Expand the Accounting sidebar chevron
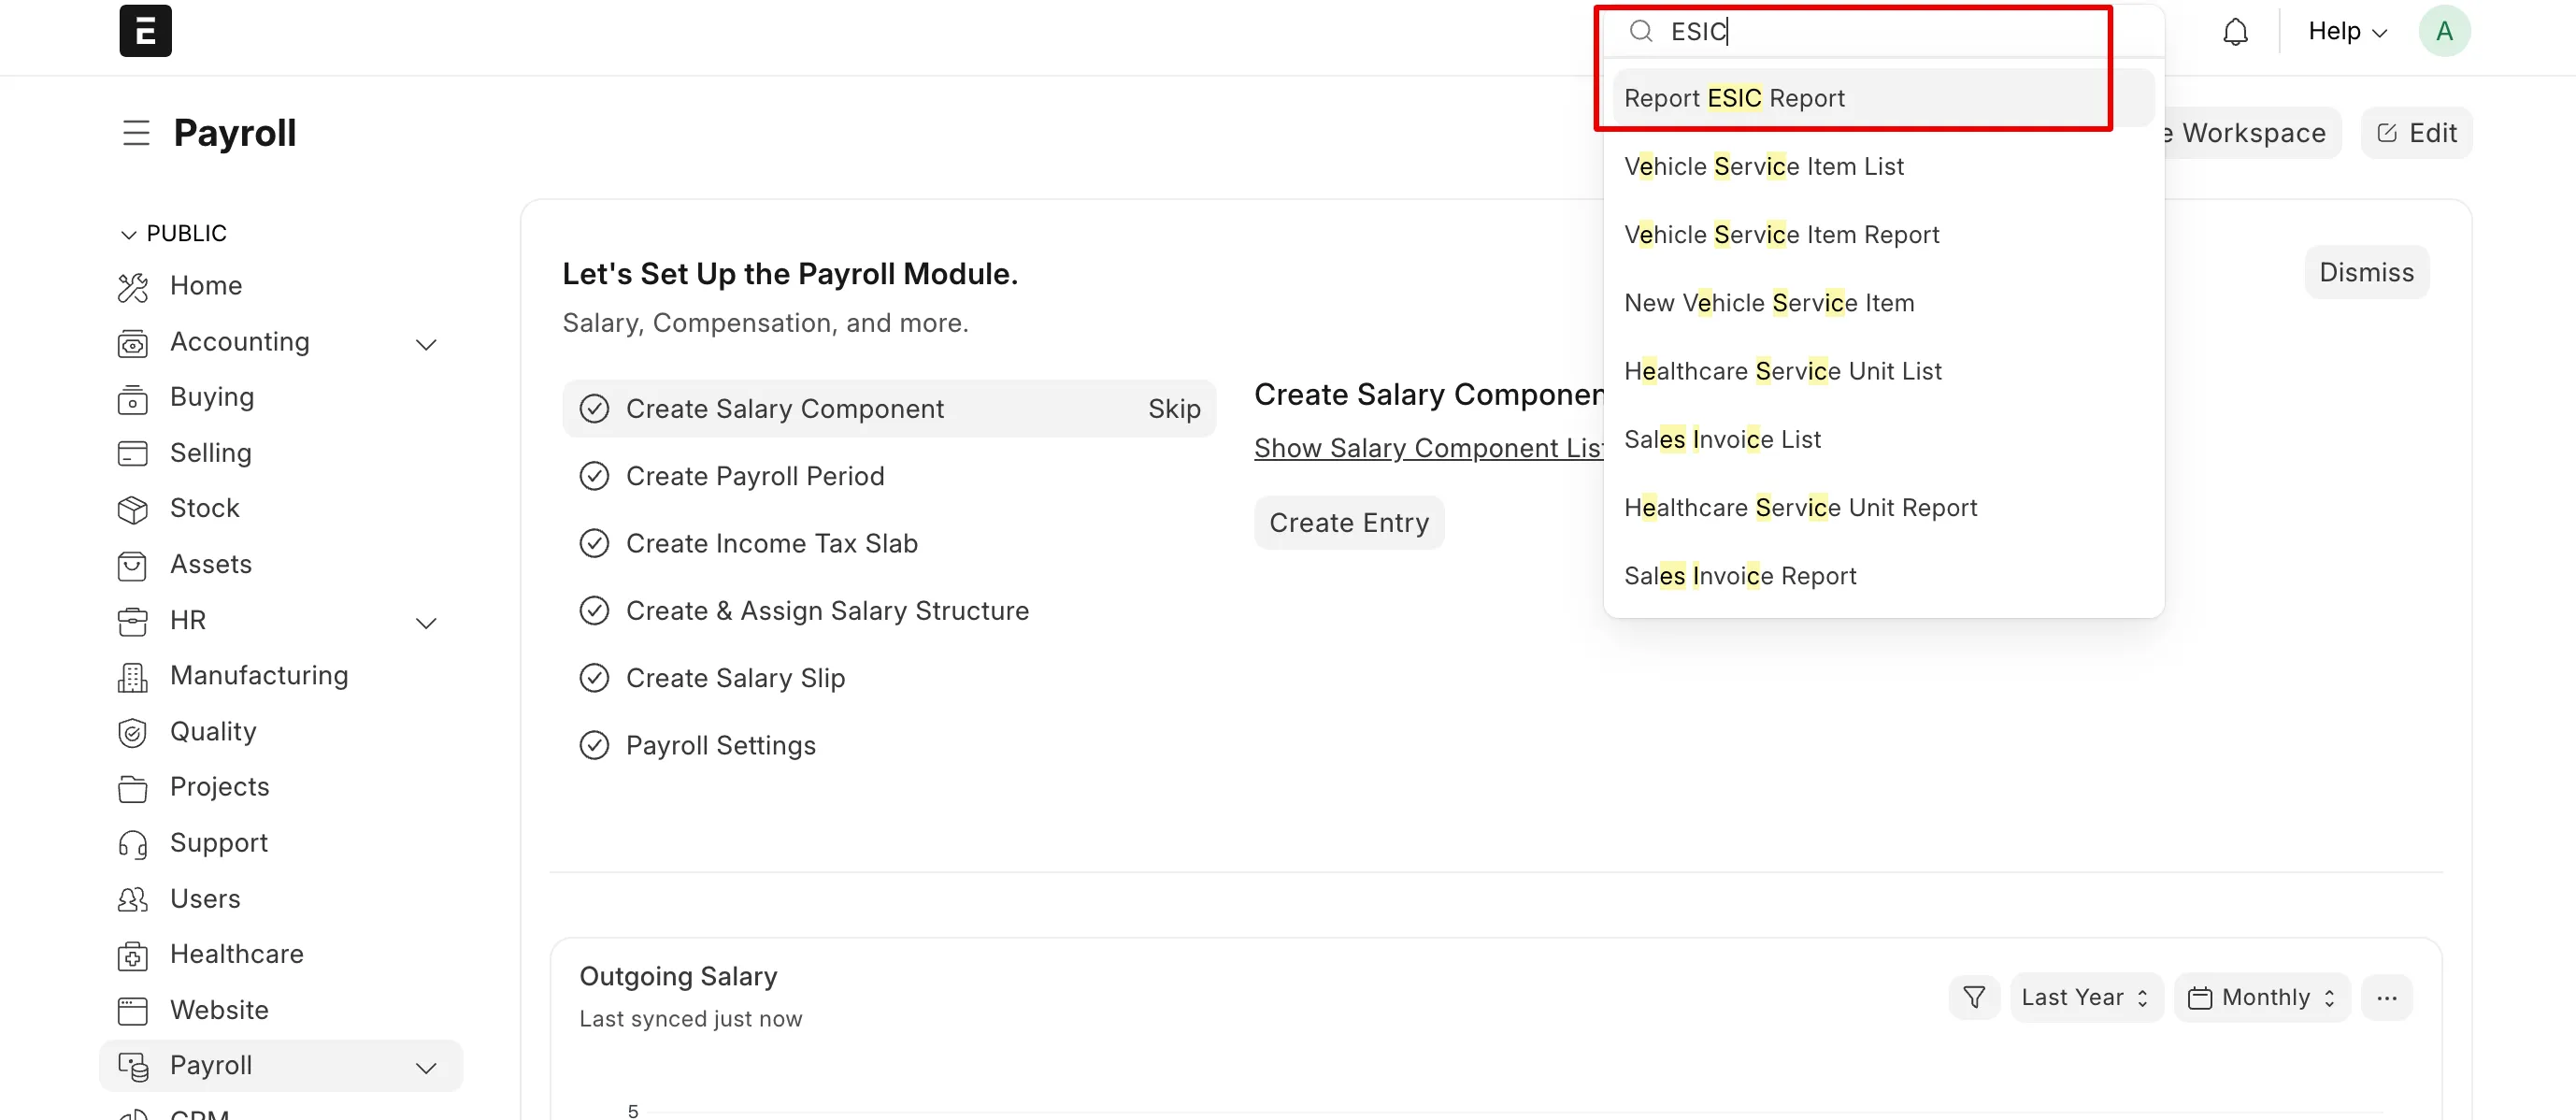This screenshot has height=1120, width=2576. point(426,344)
